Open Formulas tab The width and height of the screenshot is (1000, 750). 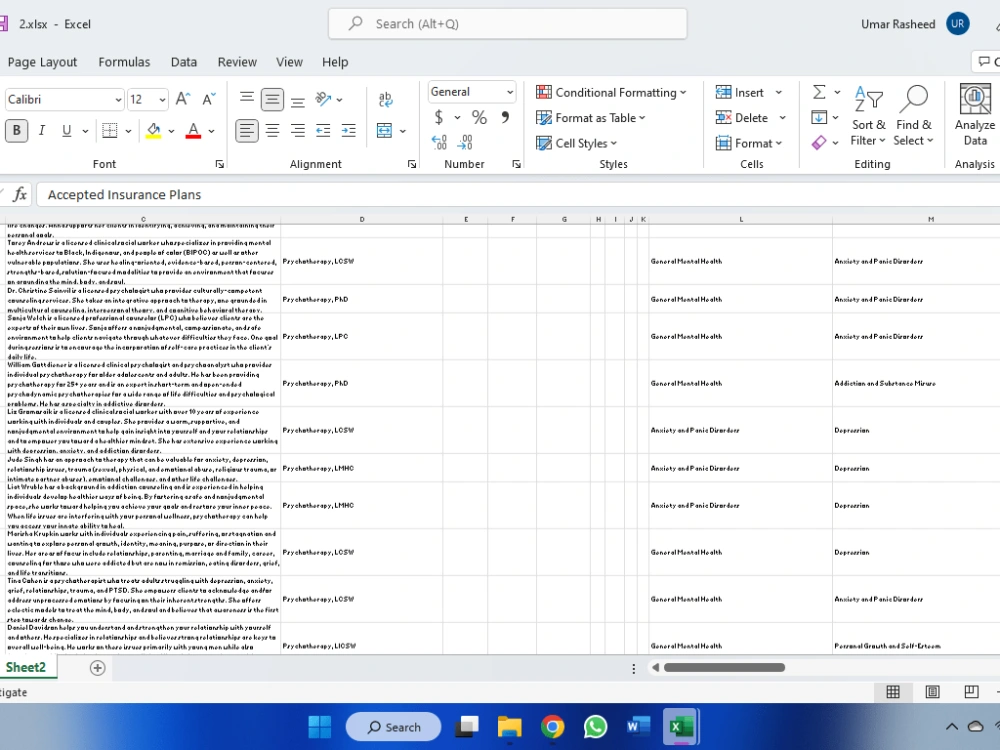click(x=124, y=62)
